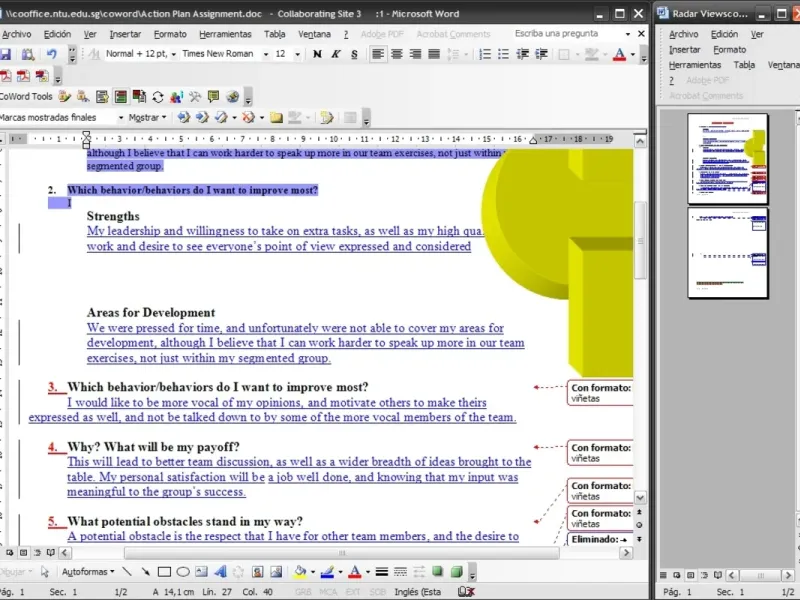The width and height of the screenshot is (800, 600).
Task: Open the Insertar menu in main Word window
Action: (x=125, y=33)
